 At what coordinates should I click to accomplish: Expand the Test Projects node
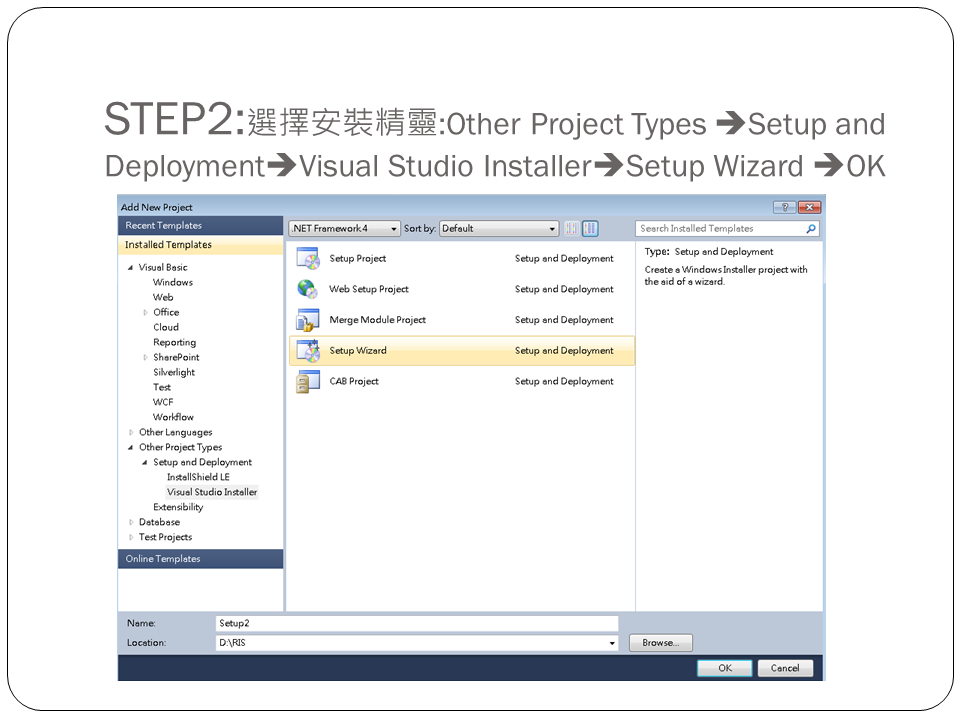tap(131, 537)
